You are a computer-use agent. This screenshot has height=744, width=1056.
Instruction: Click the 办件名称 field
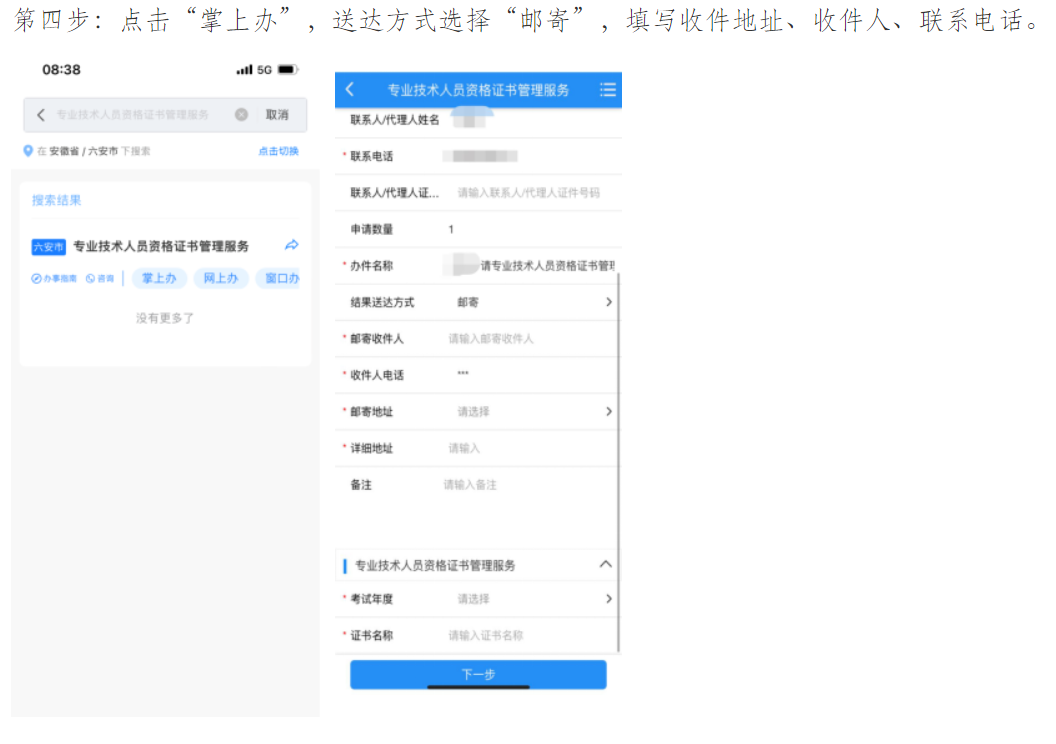point(478,266)
